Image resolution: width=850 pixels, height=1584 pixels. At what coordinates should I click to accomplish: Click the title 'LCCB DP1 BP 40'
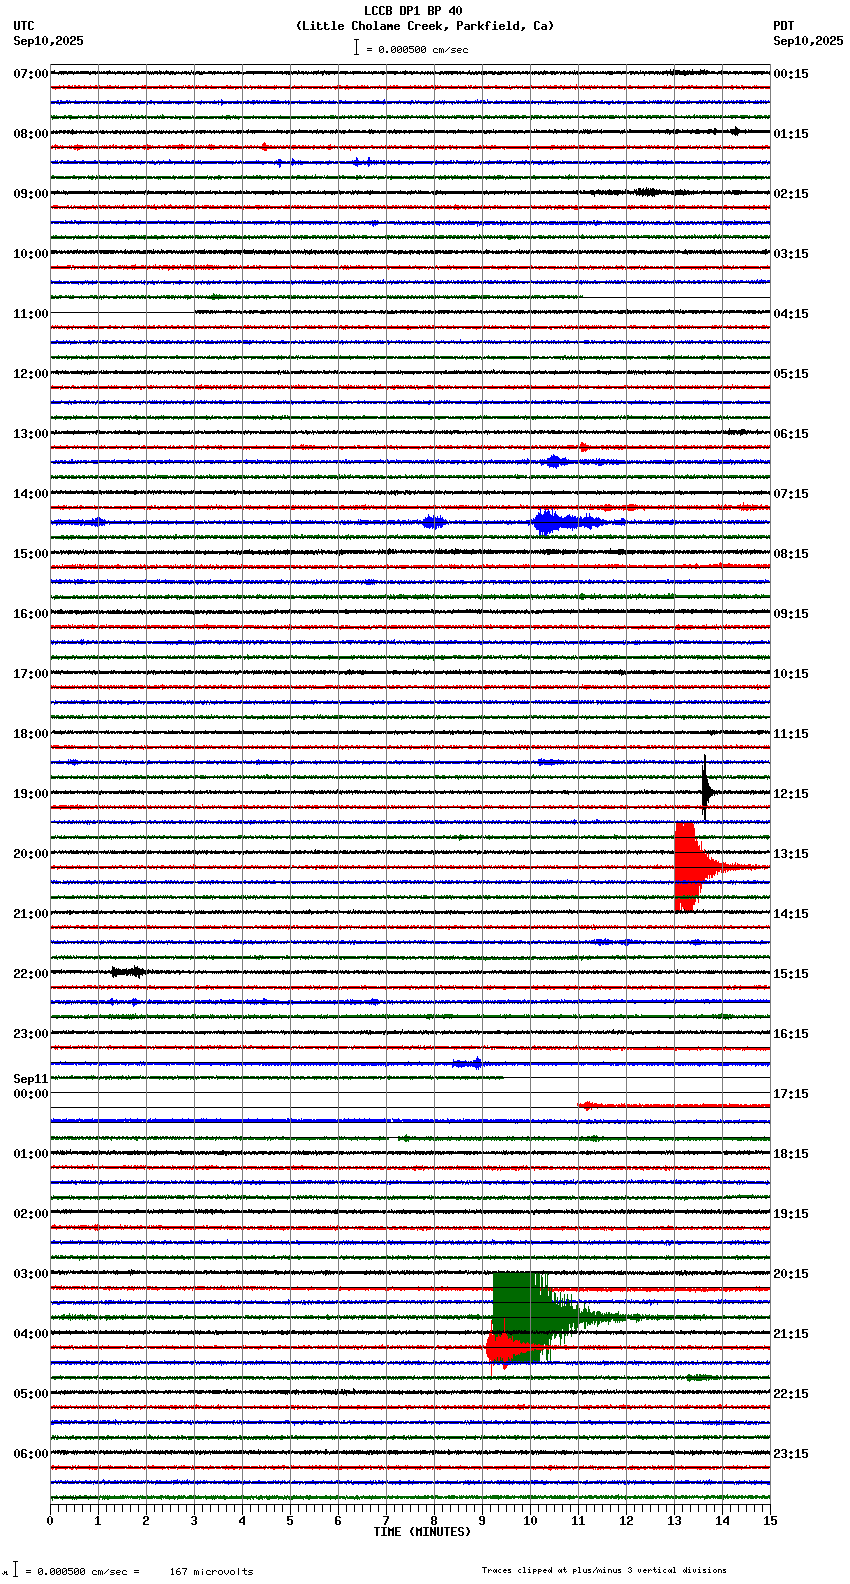[413, 11]
